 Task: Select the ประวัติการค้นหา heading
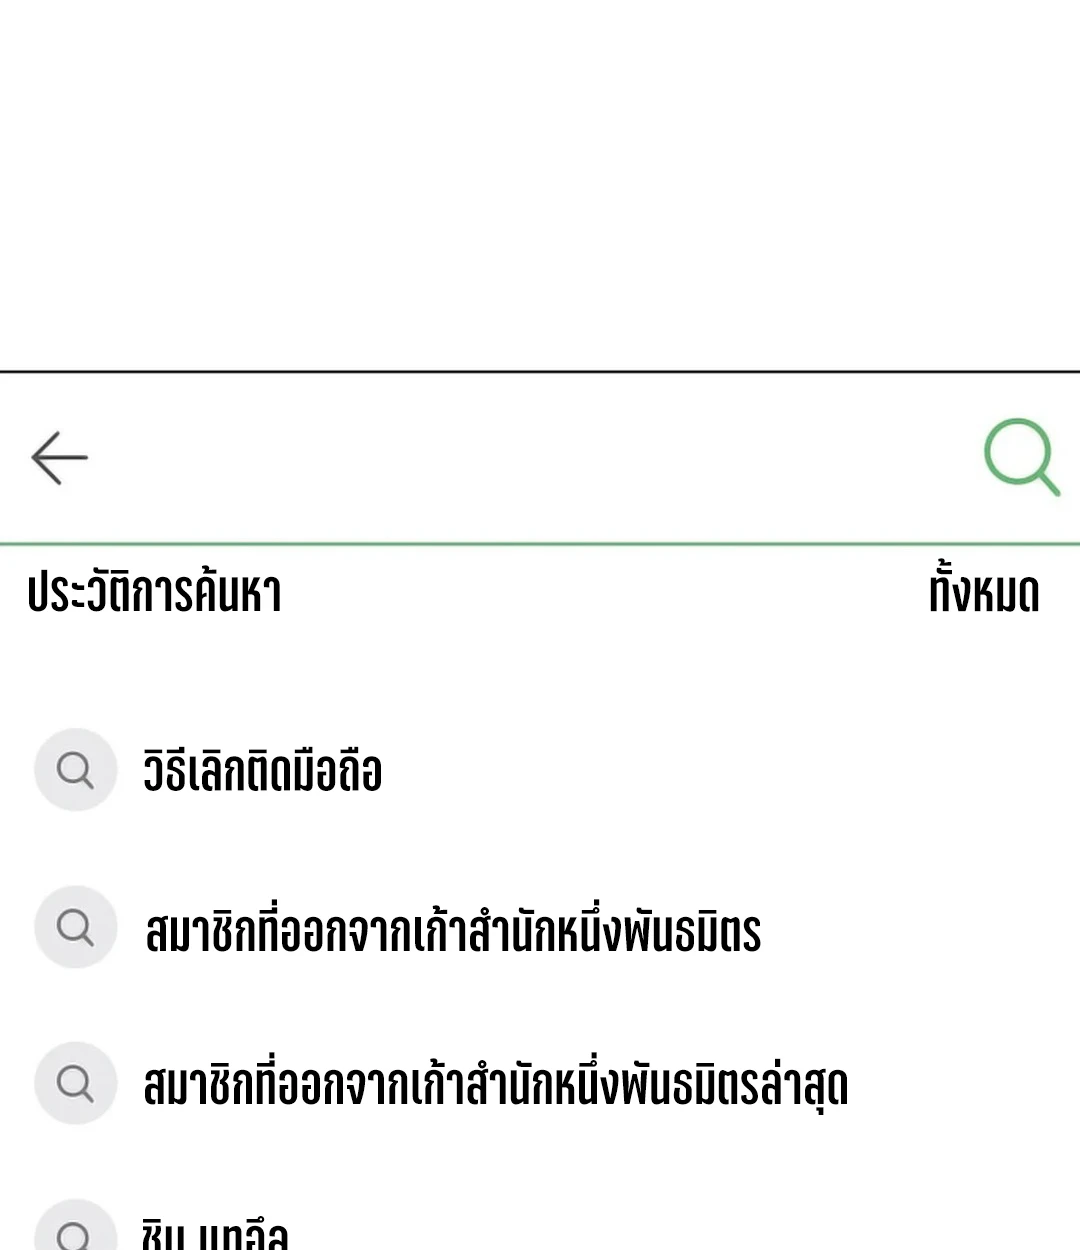pos(155,592)
